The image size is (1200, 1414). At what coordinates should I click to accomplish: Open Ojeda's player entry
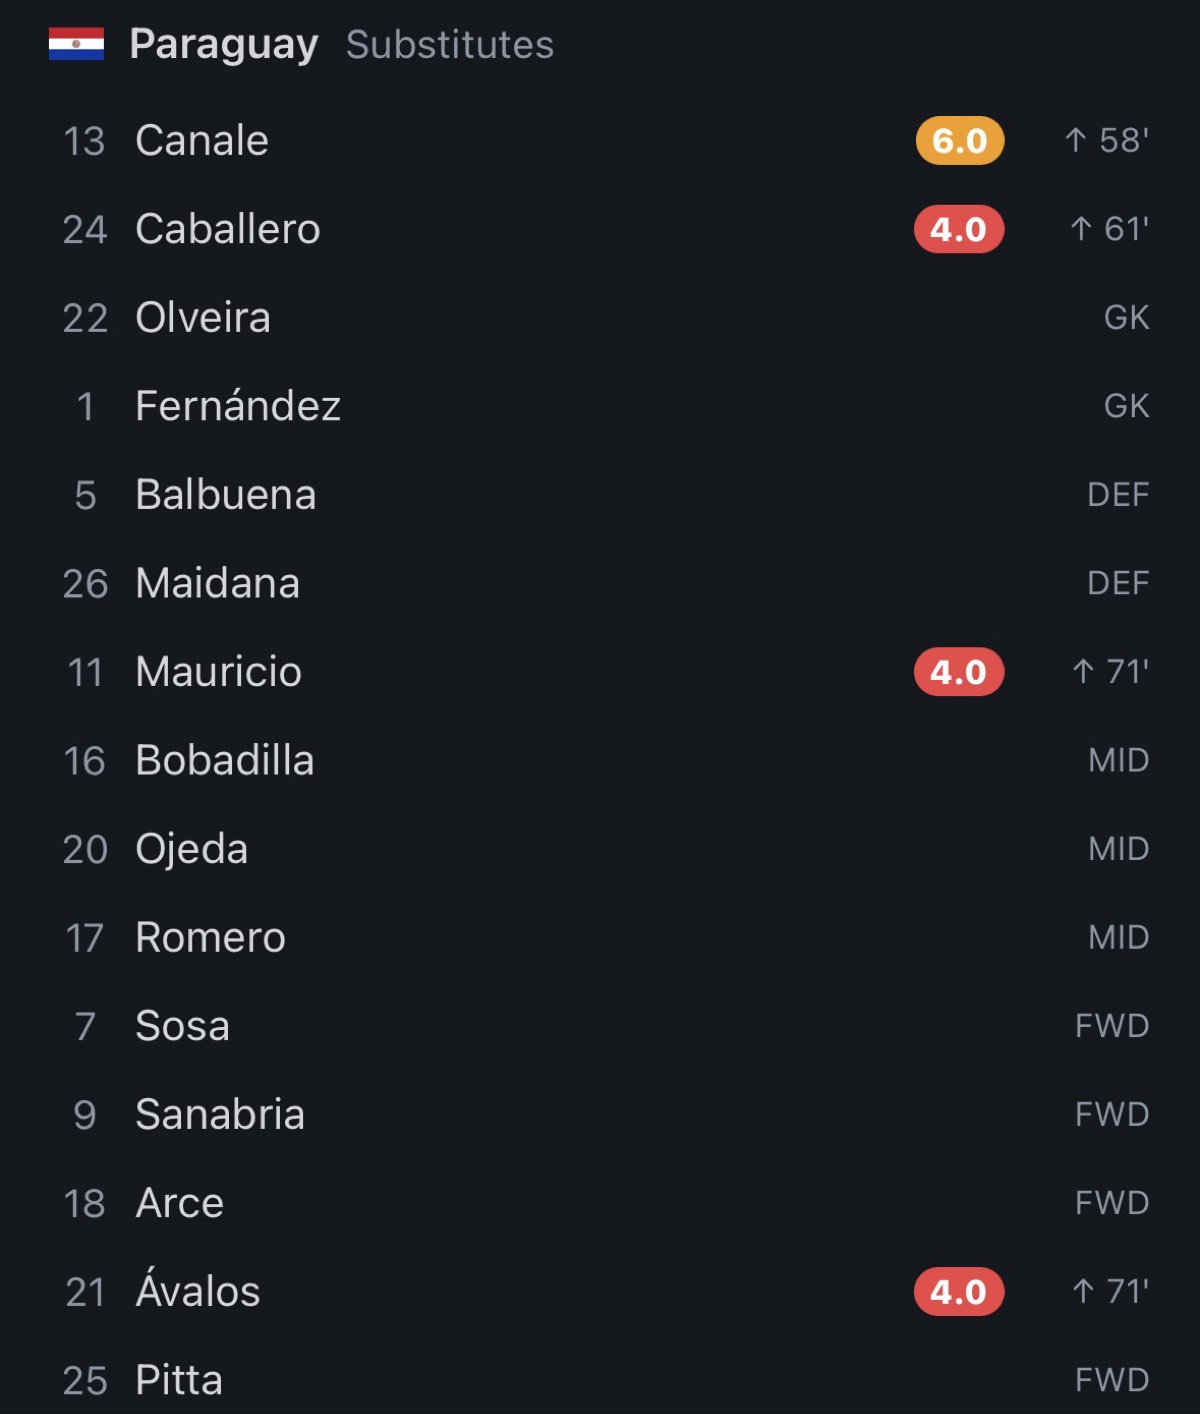tap(600, 849)
